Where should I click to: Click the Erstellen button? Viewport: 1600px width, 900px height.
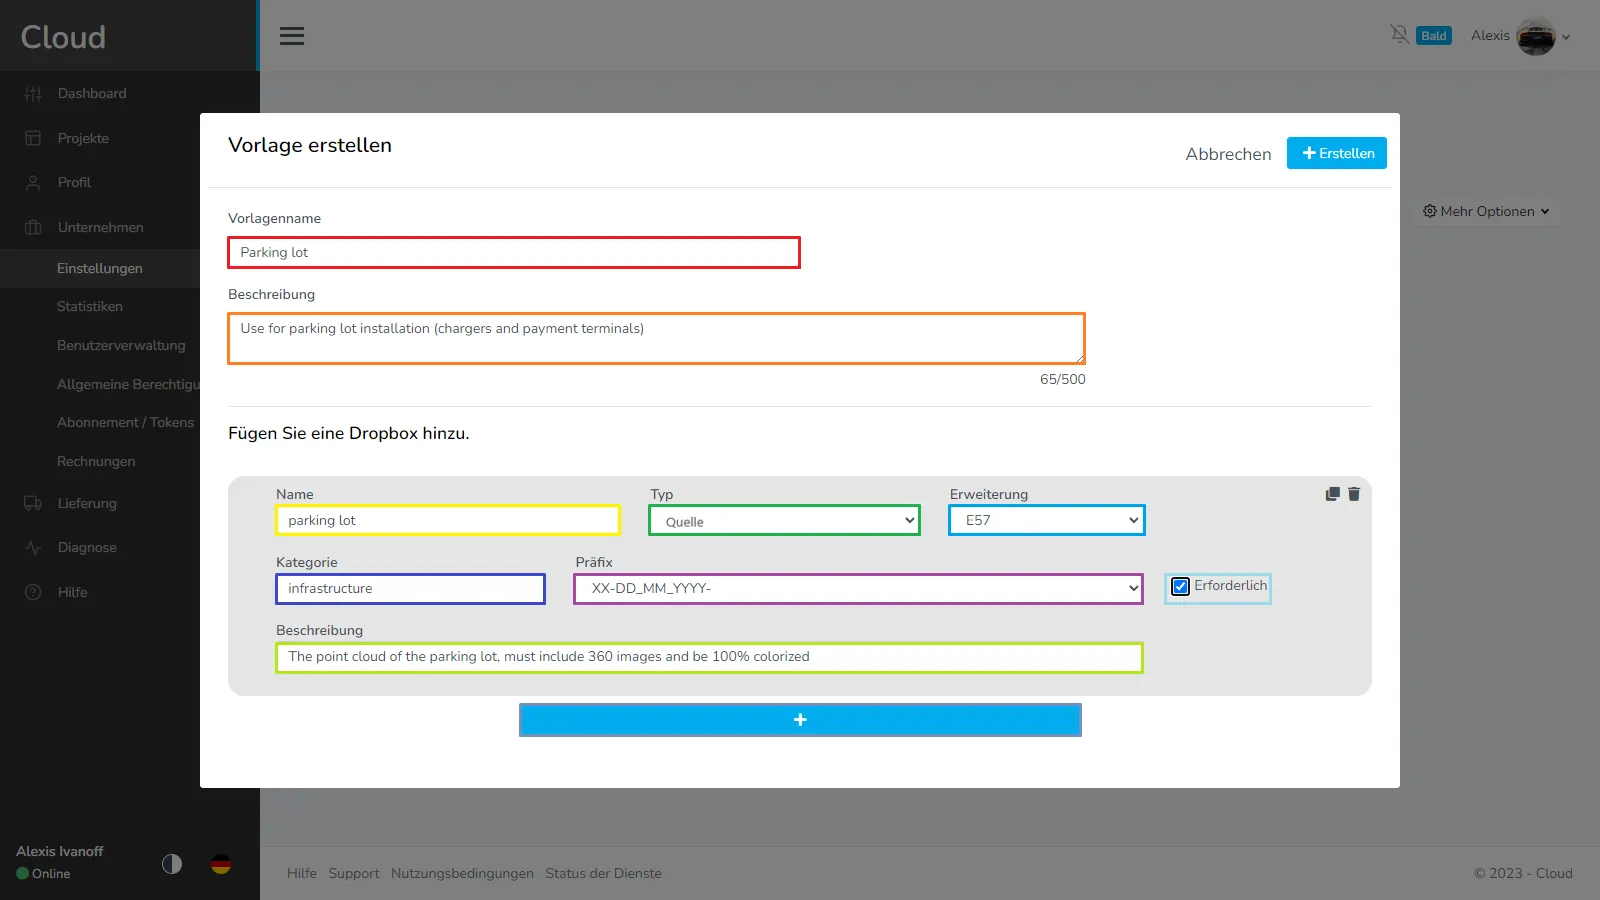pyautogui.click(x=1337, y=153)
